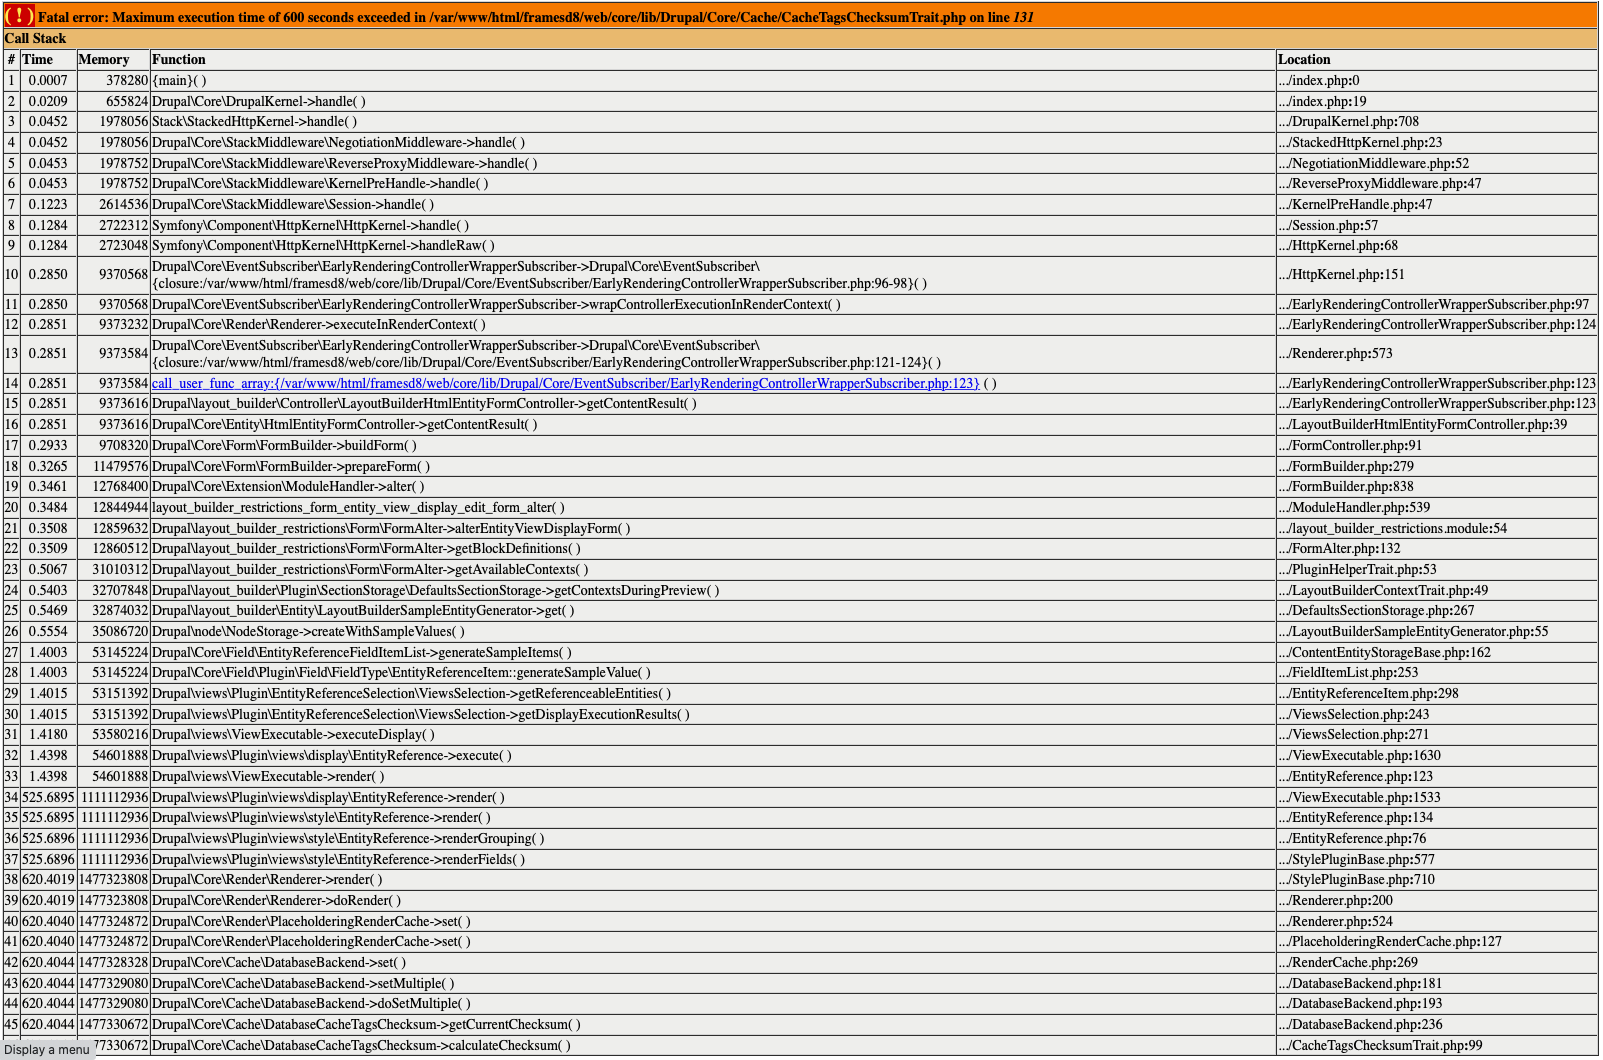1603x1060 pixels.
Task: Select the FormAlter->getAvailableContexts( ) cell
Action: (713, 570)
